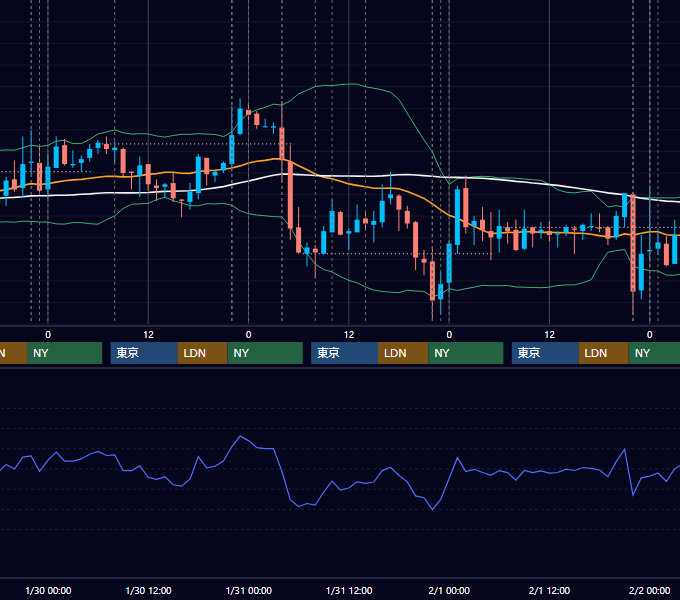Select the NY session block spanning 1/30 00:00

click(64, 353)
